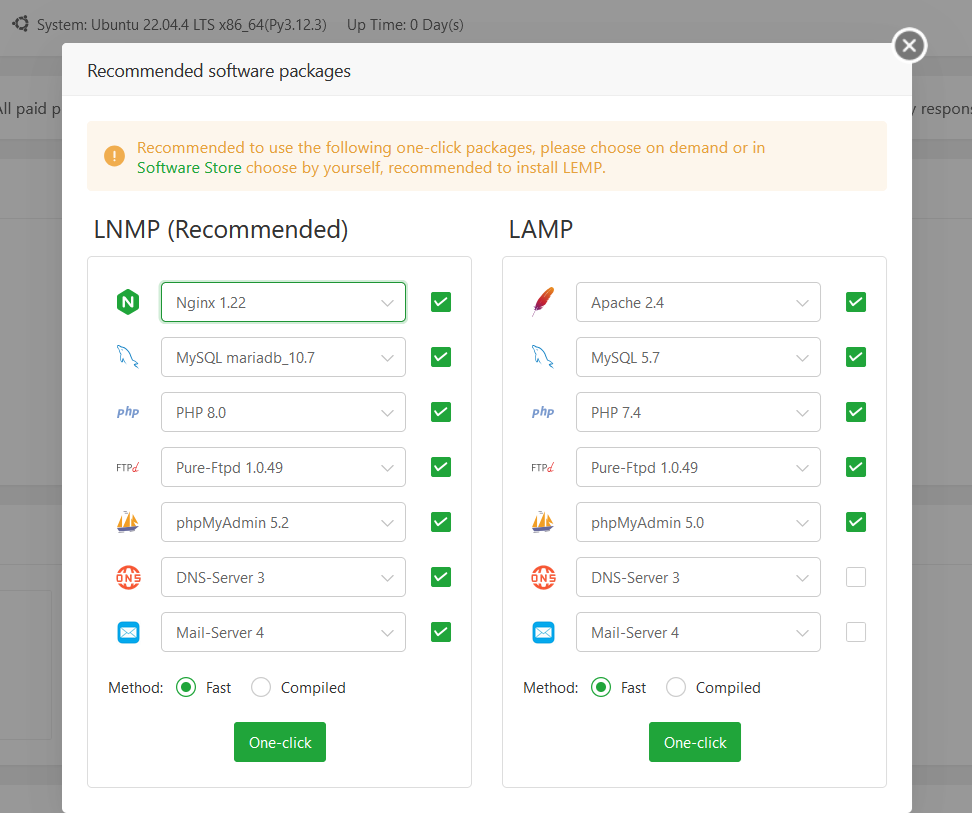Image resolution: width=972 pixels, height=813 pixels.
Task: Click the Mail-Server envelope icon in LAMP
Action: (x=544, y=633)
